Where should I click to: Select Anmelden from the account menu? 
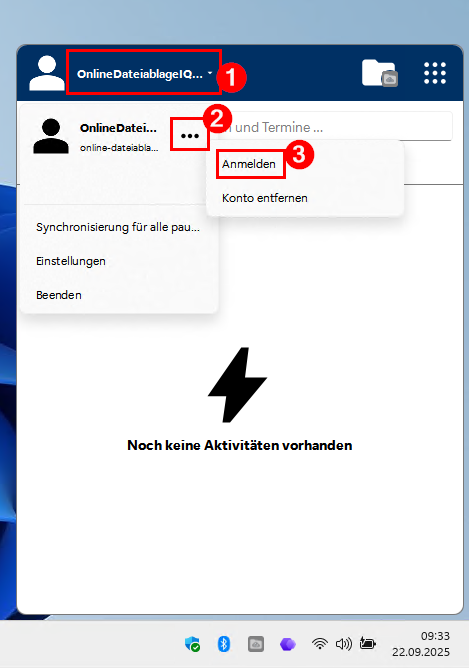pyautogui.click(x=249, y=164)
